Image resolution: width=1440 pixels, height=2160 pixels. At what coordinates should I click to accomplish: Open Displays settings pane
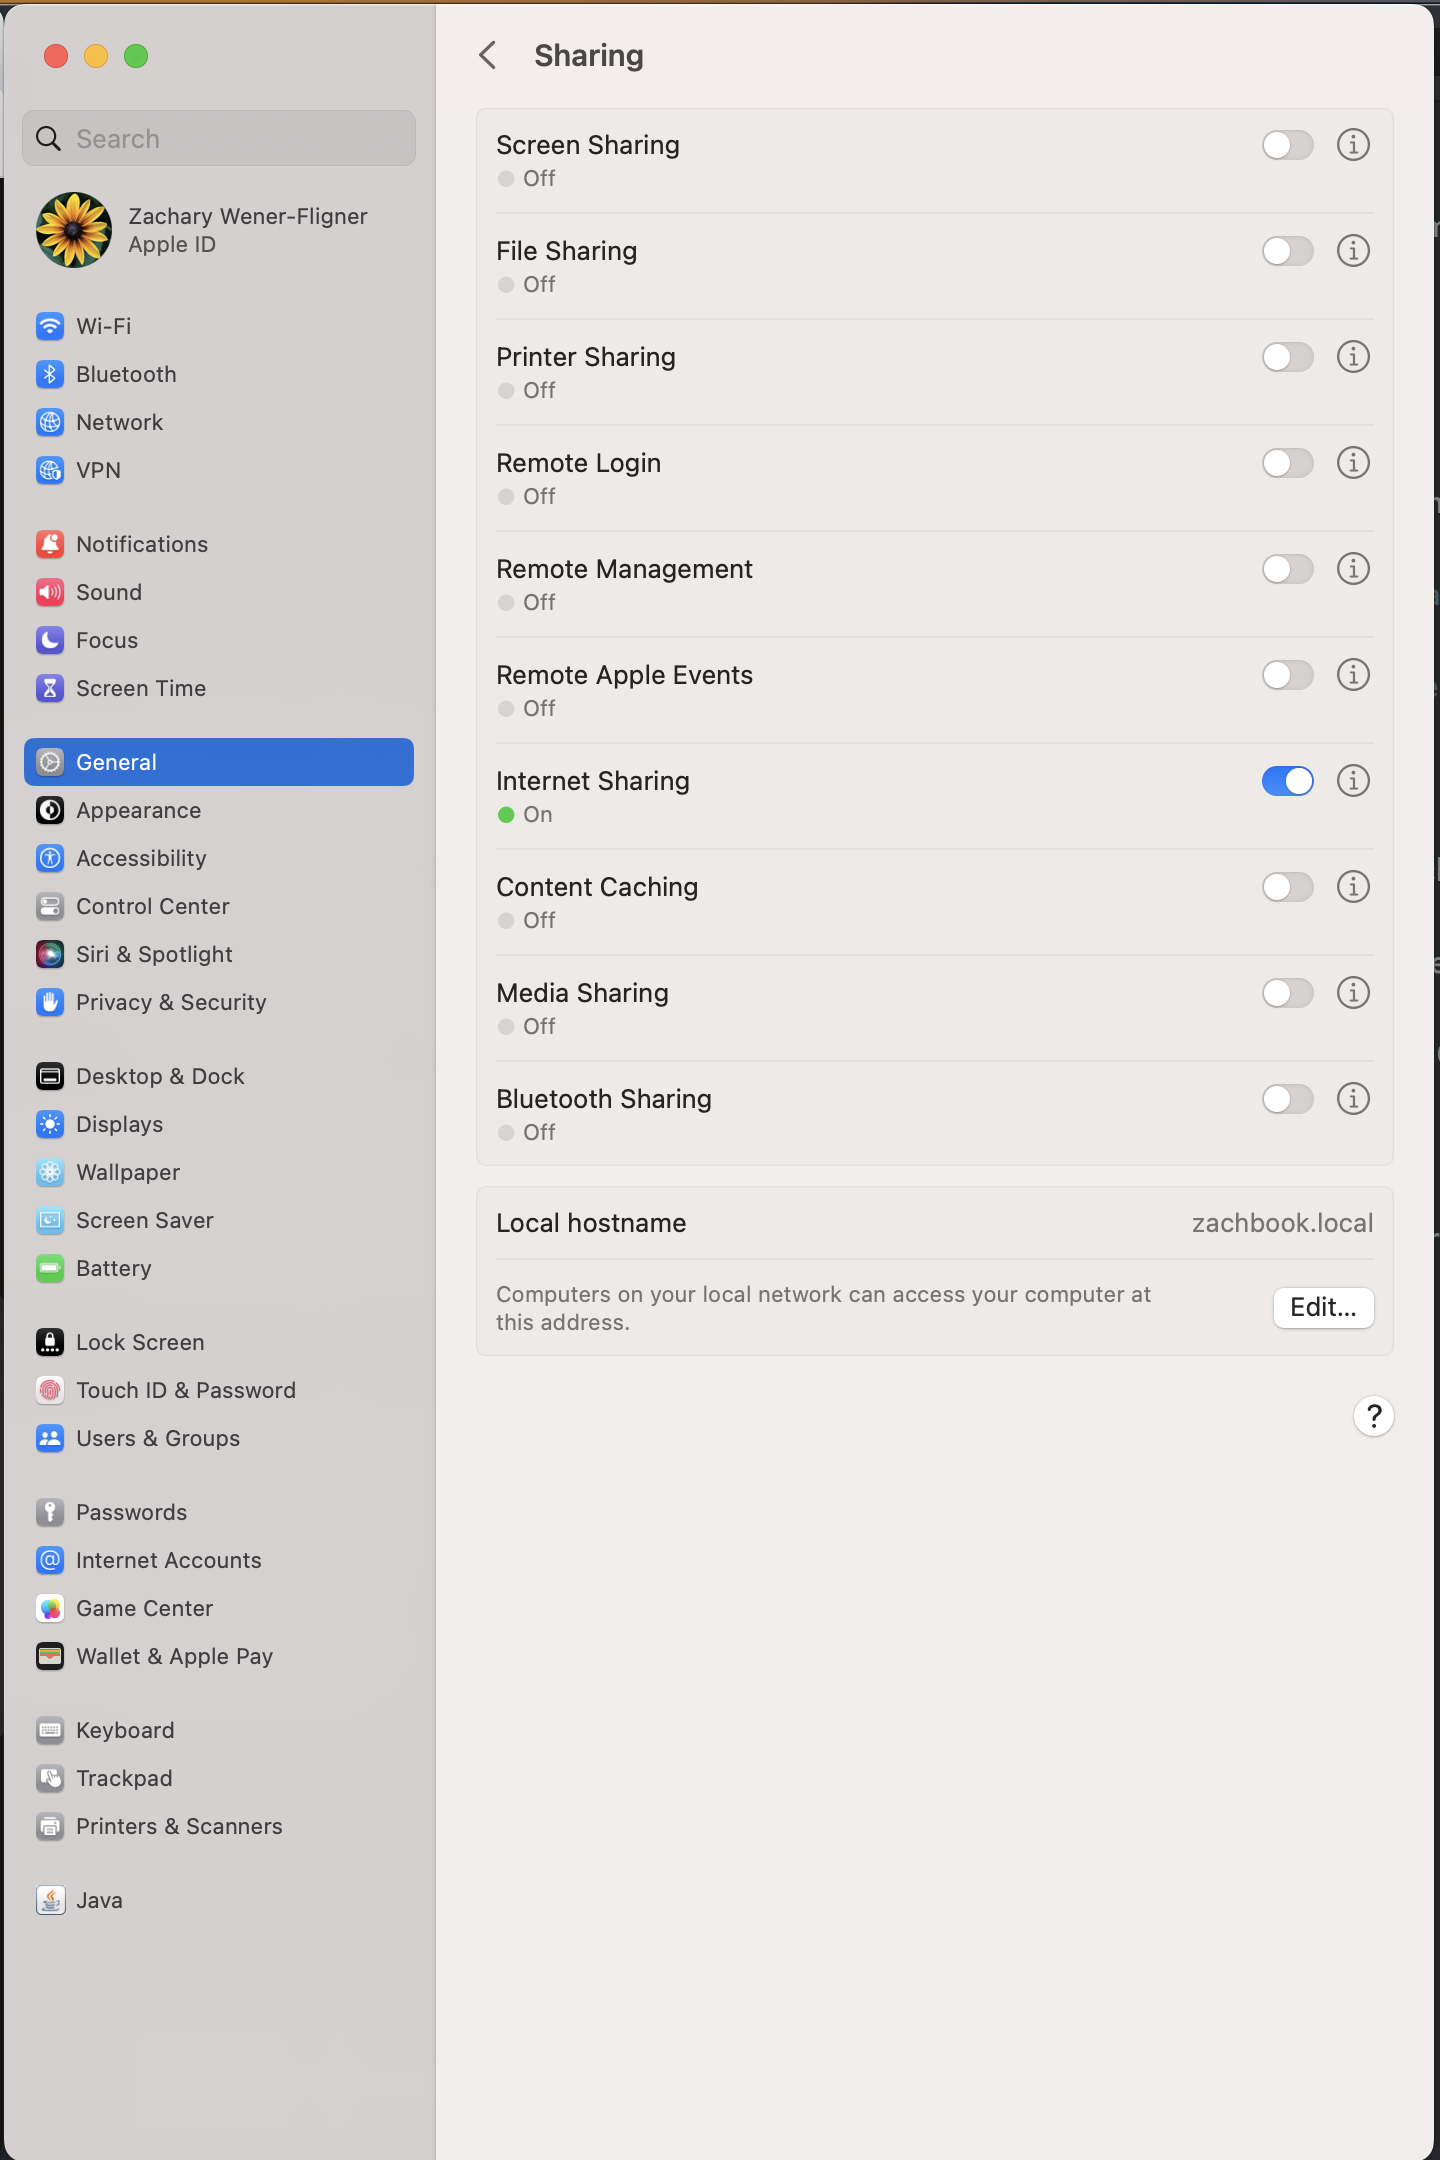(119, 1124)
